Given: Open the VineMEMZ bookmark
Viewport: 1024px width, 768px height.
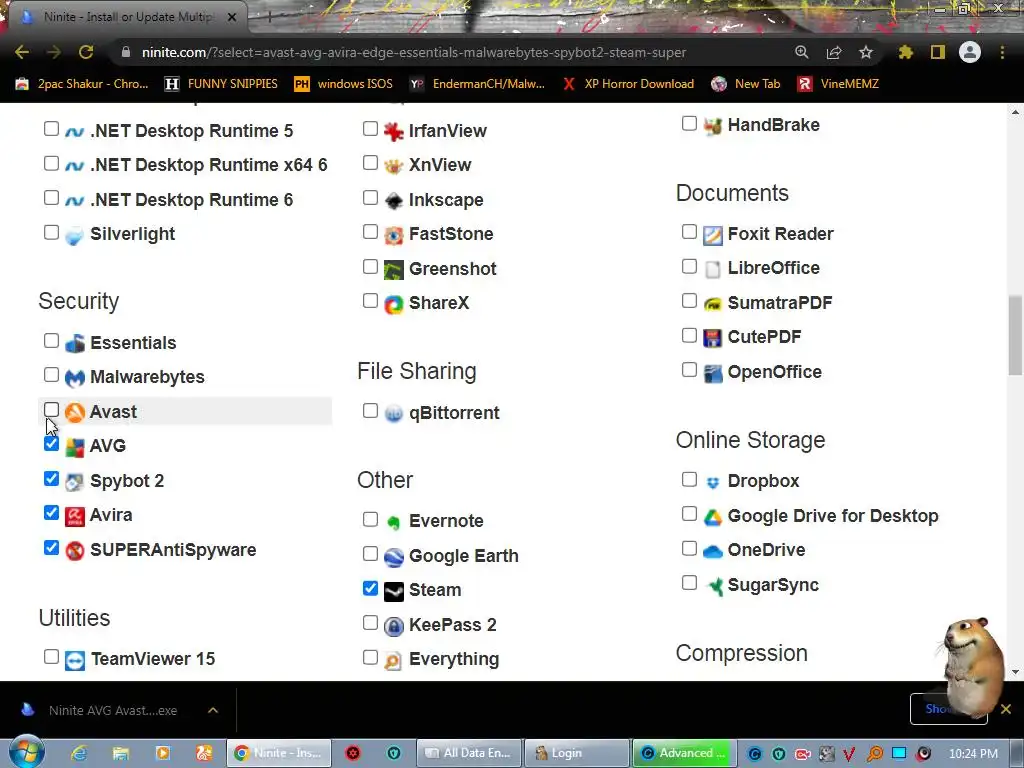Looking at the screenshot, I should 839,84.
